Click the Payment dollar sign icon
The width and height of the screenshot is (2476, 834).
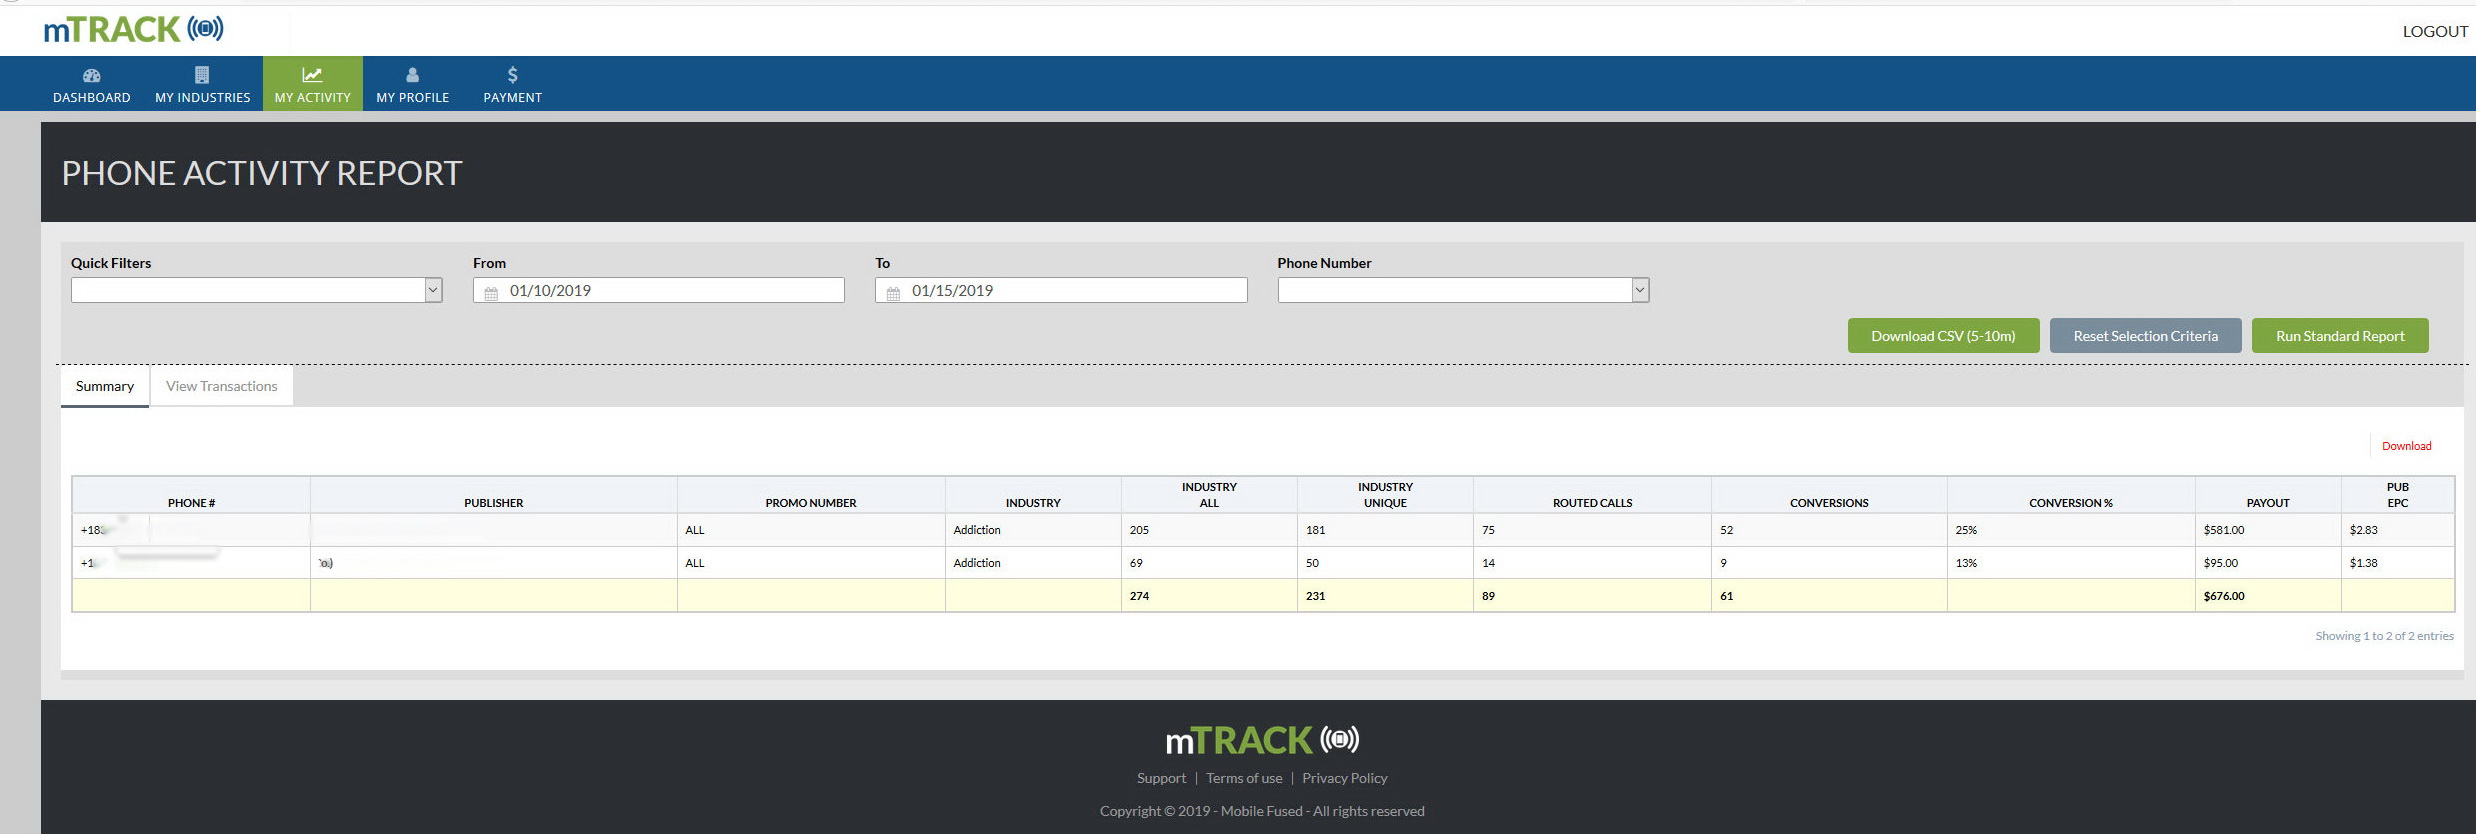pyautogui.click(x=512, y=75)
